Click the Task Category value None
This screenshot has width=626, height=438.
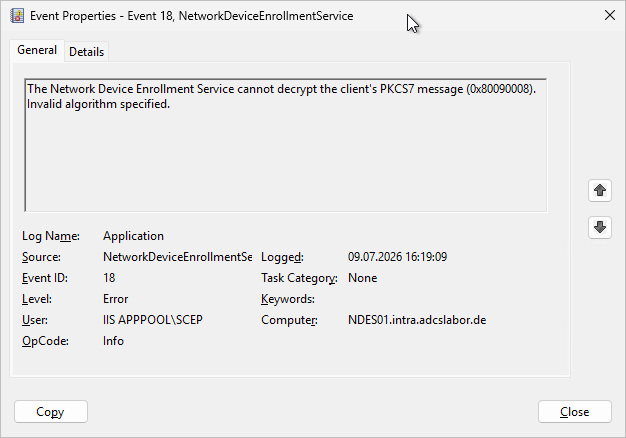362,278
